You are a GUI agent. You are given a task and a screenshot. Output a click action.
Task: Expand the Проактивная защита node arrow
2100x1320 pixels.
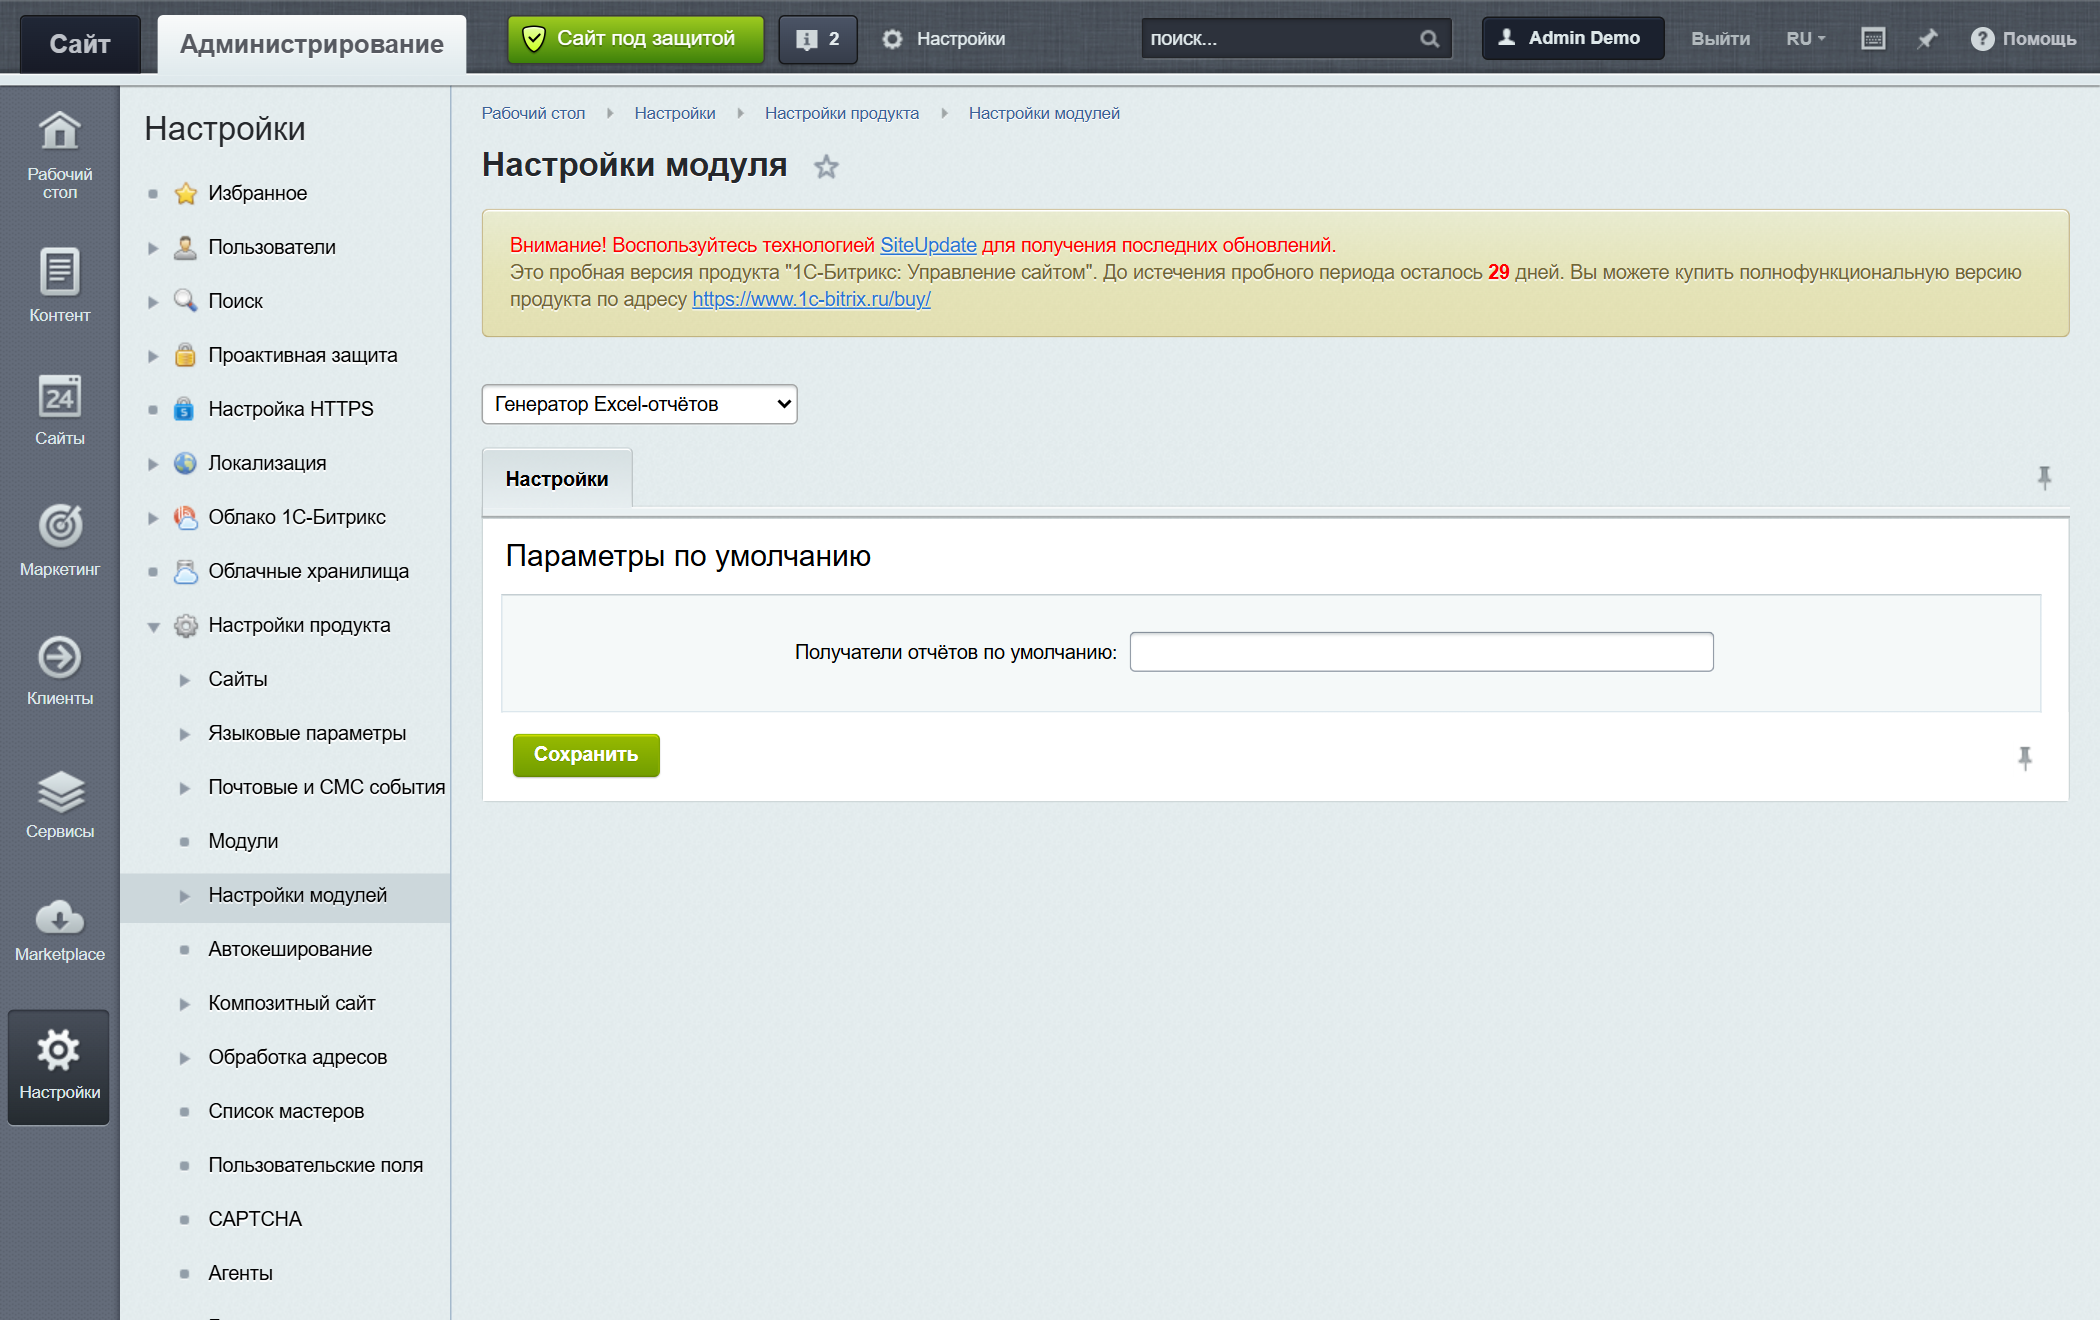tap(153, 356)
